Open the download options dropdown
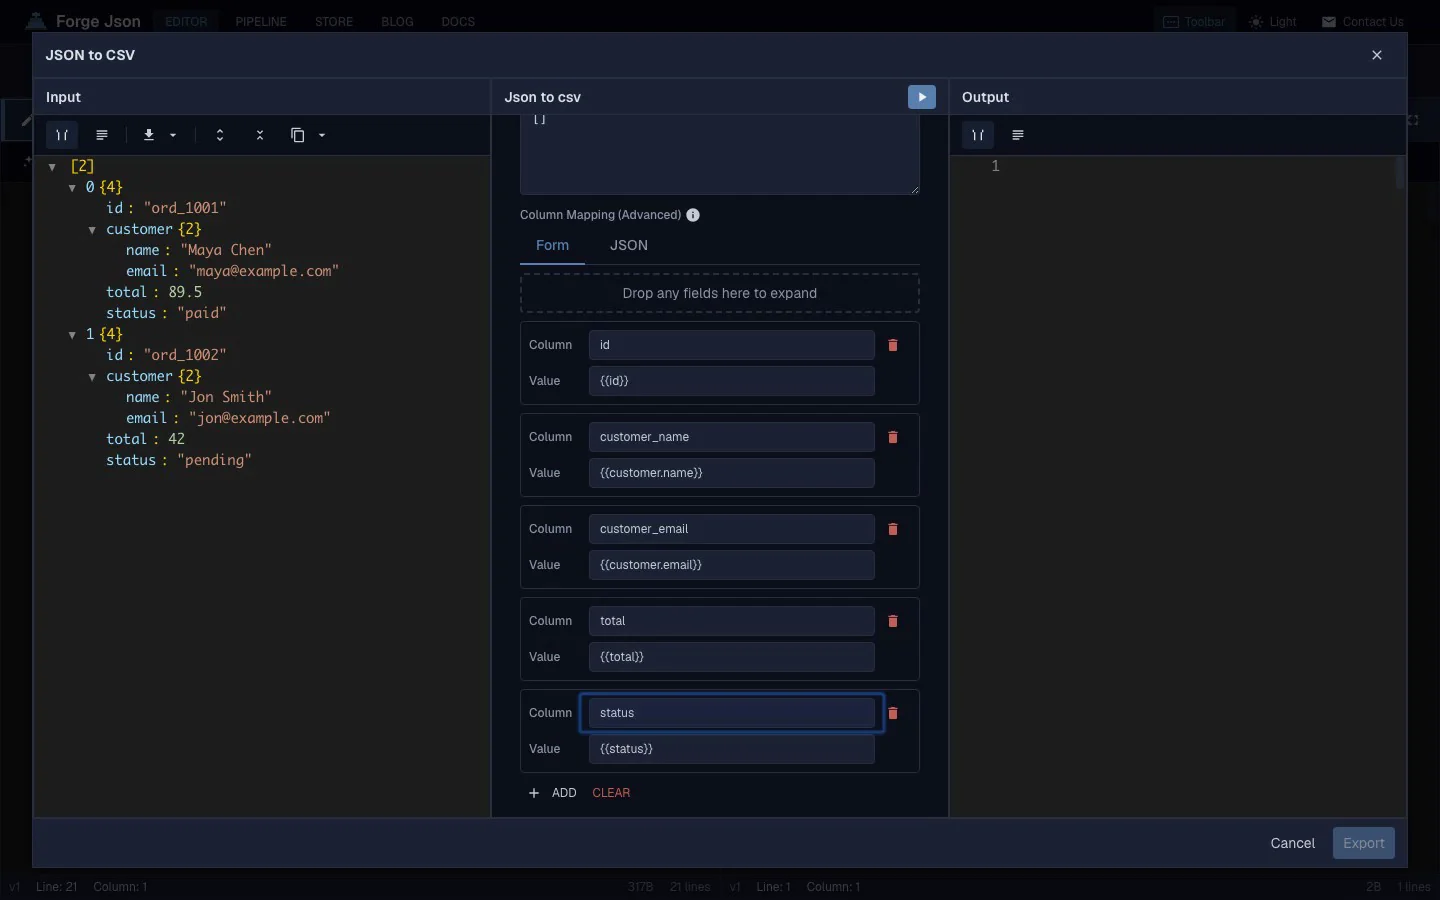This screenshot has width=1440, height=900. tap(173, 137)
